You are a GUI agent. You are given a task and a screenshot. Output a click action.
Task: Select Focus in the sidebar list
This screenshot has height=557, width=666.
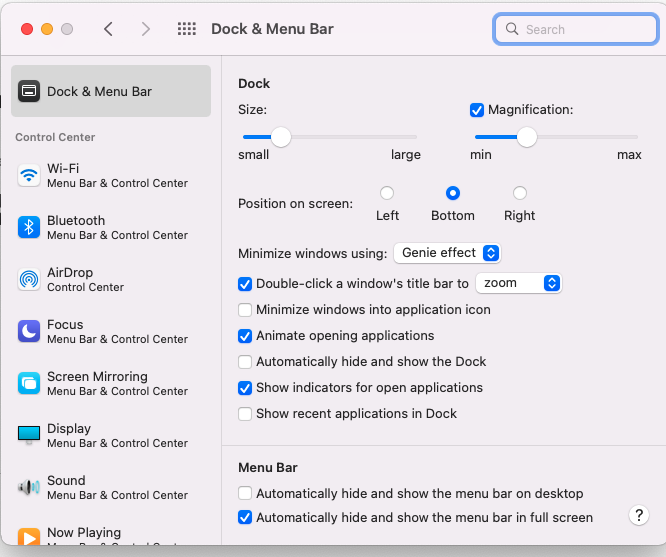pos(111,331)
